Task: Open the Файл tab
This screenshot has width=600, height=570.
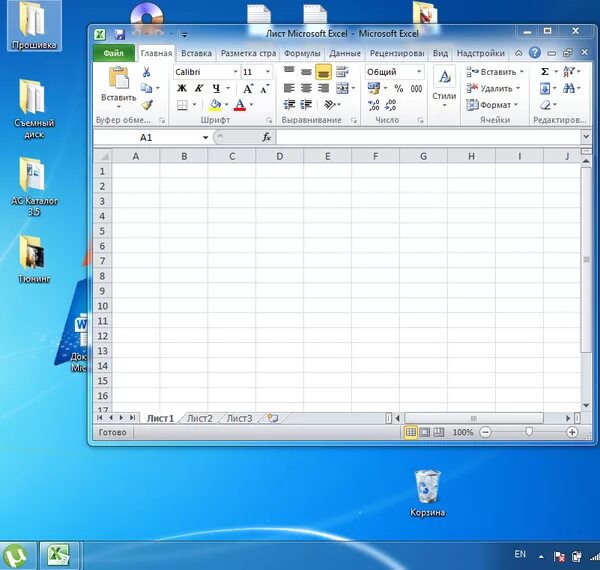Action: click(114, 53)
